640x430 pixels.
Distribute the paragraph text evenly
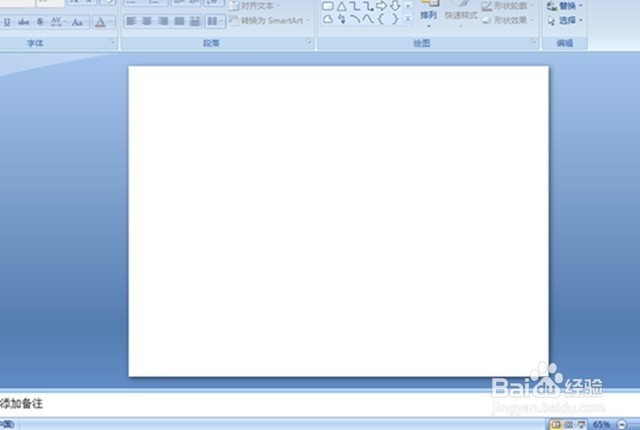pyautogui.click(x=195, y=21)
